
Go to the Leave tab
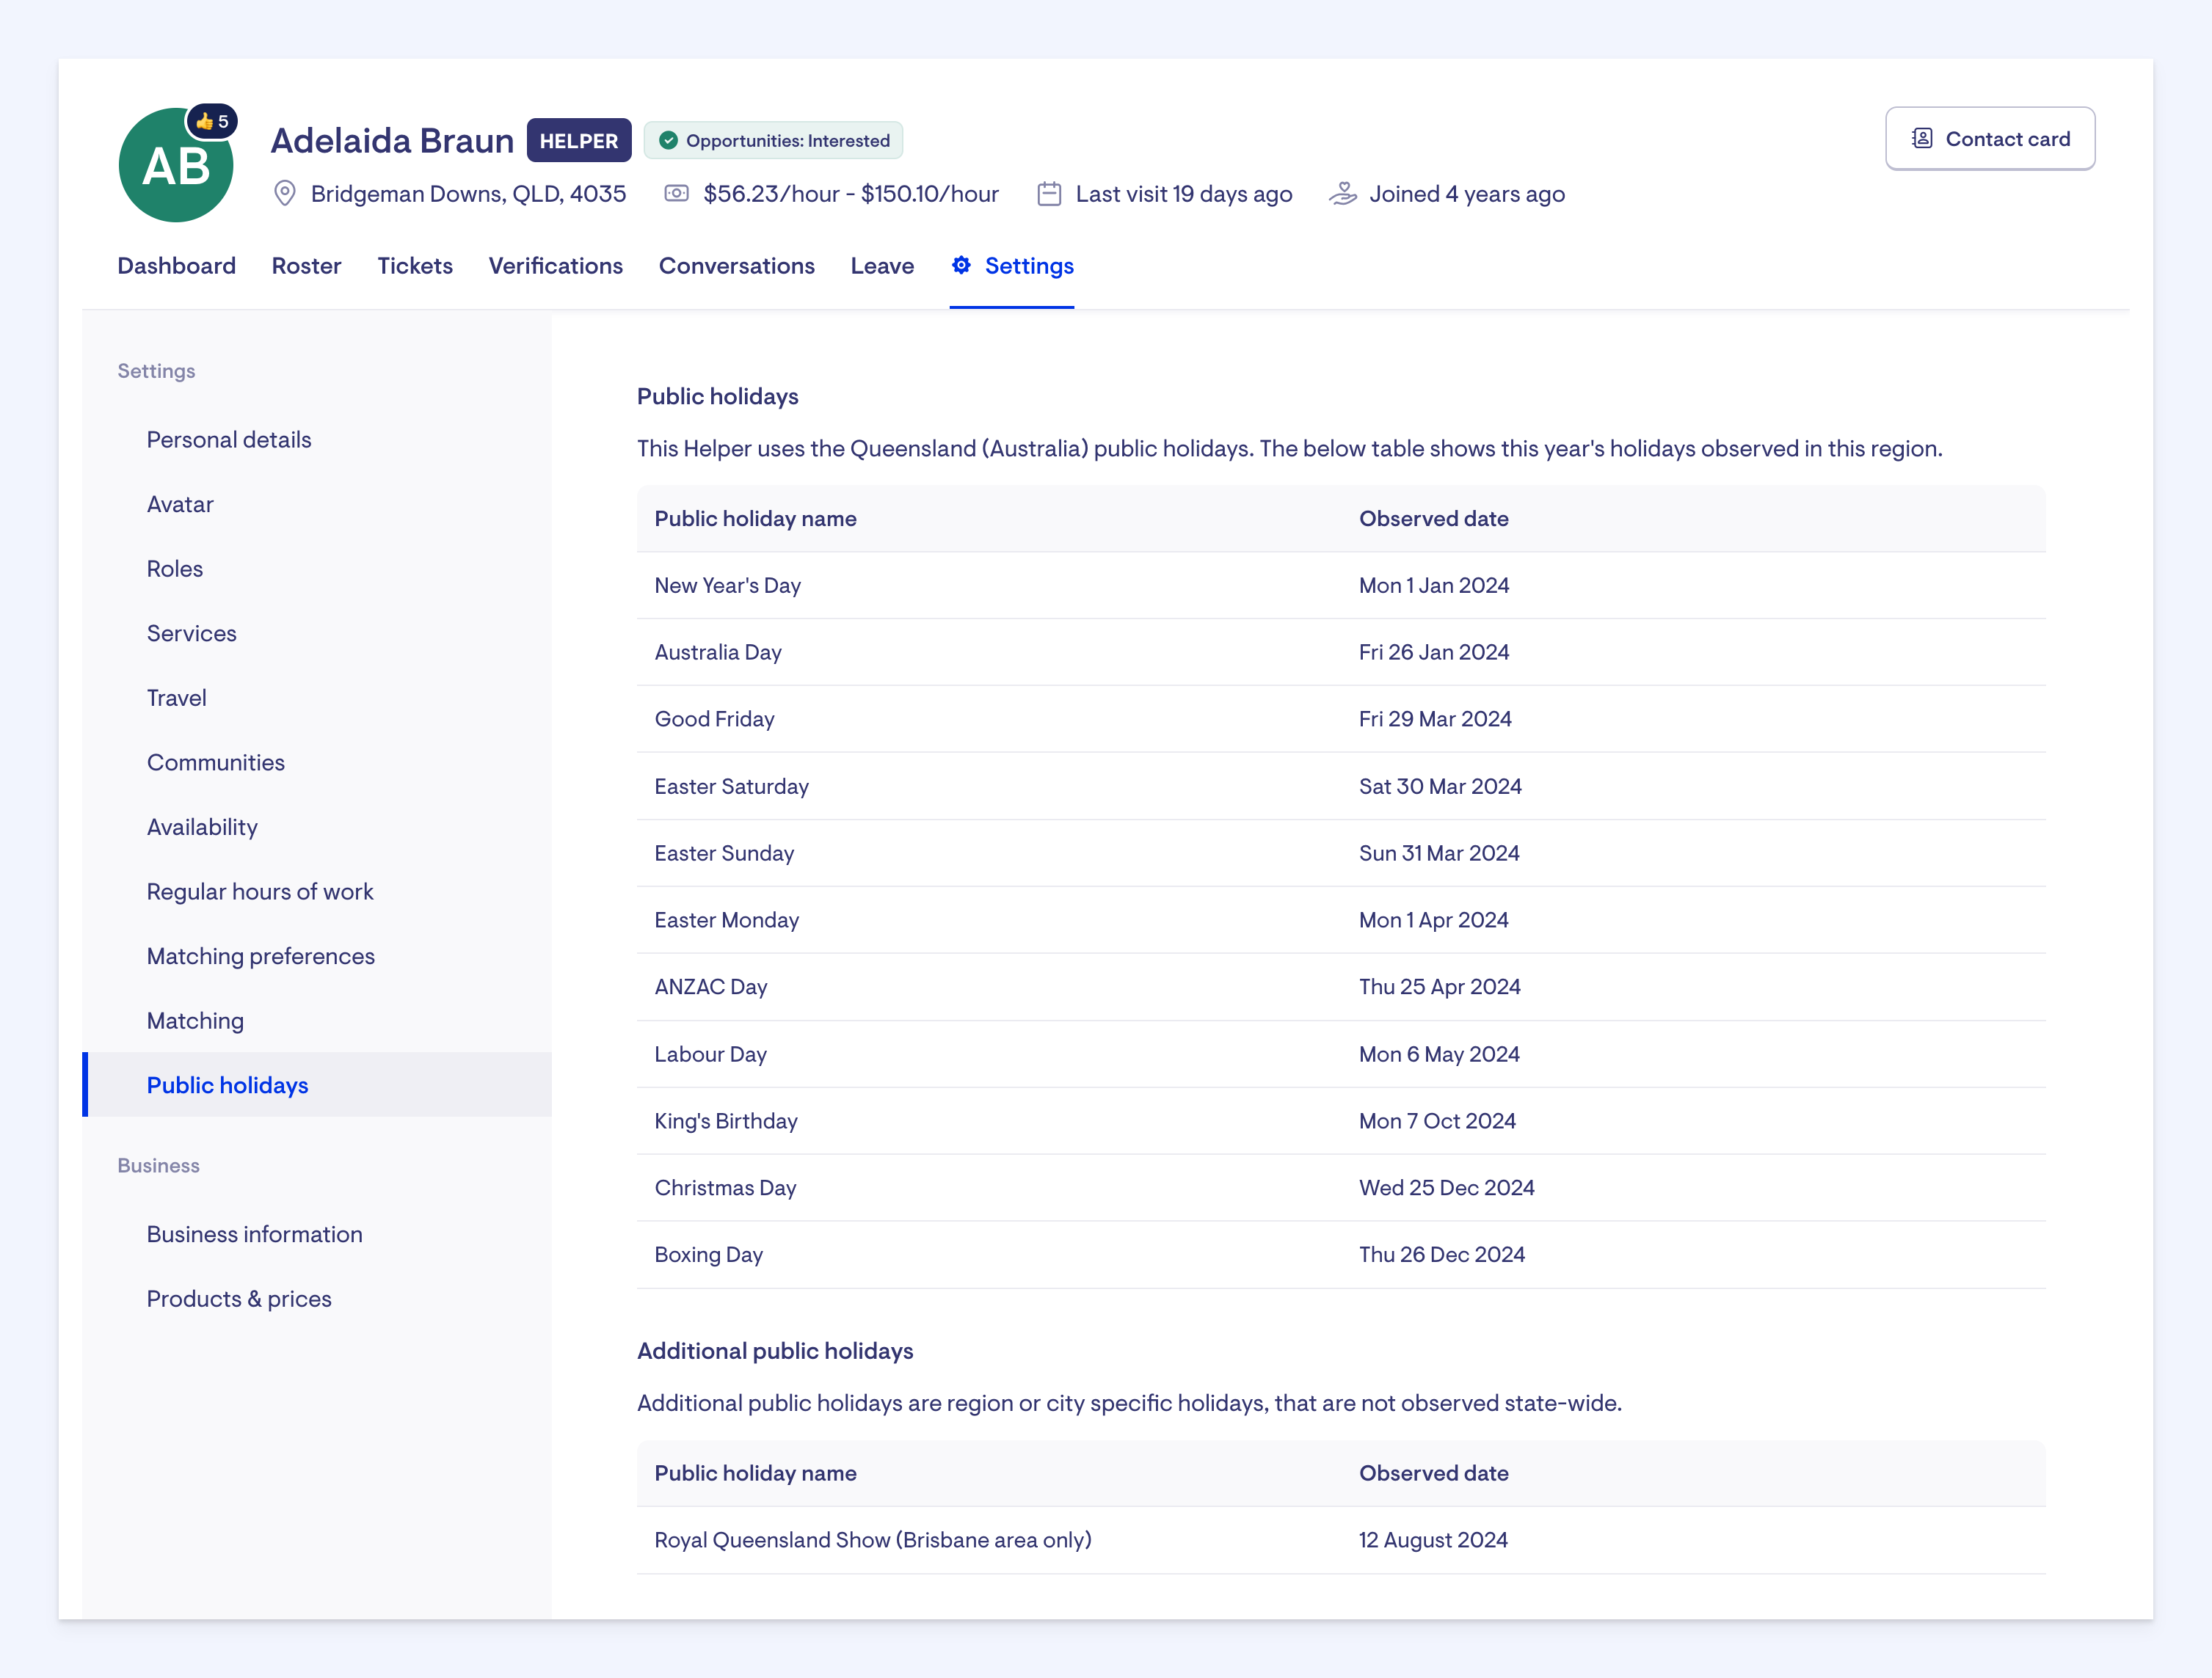[882, 266]
